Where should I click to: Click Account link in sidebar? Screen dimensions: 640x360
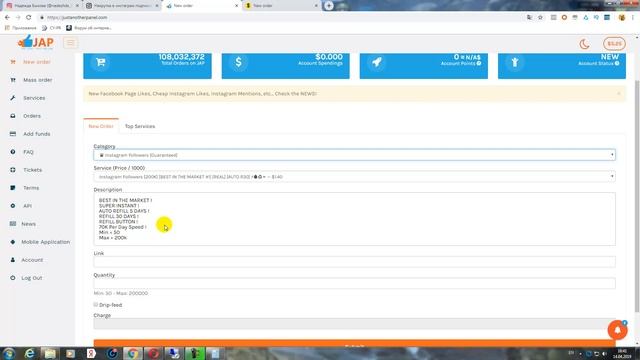pyautogui.click(x=32, y=260)
